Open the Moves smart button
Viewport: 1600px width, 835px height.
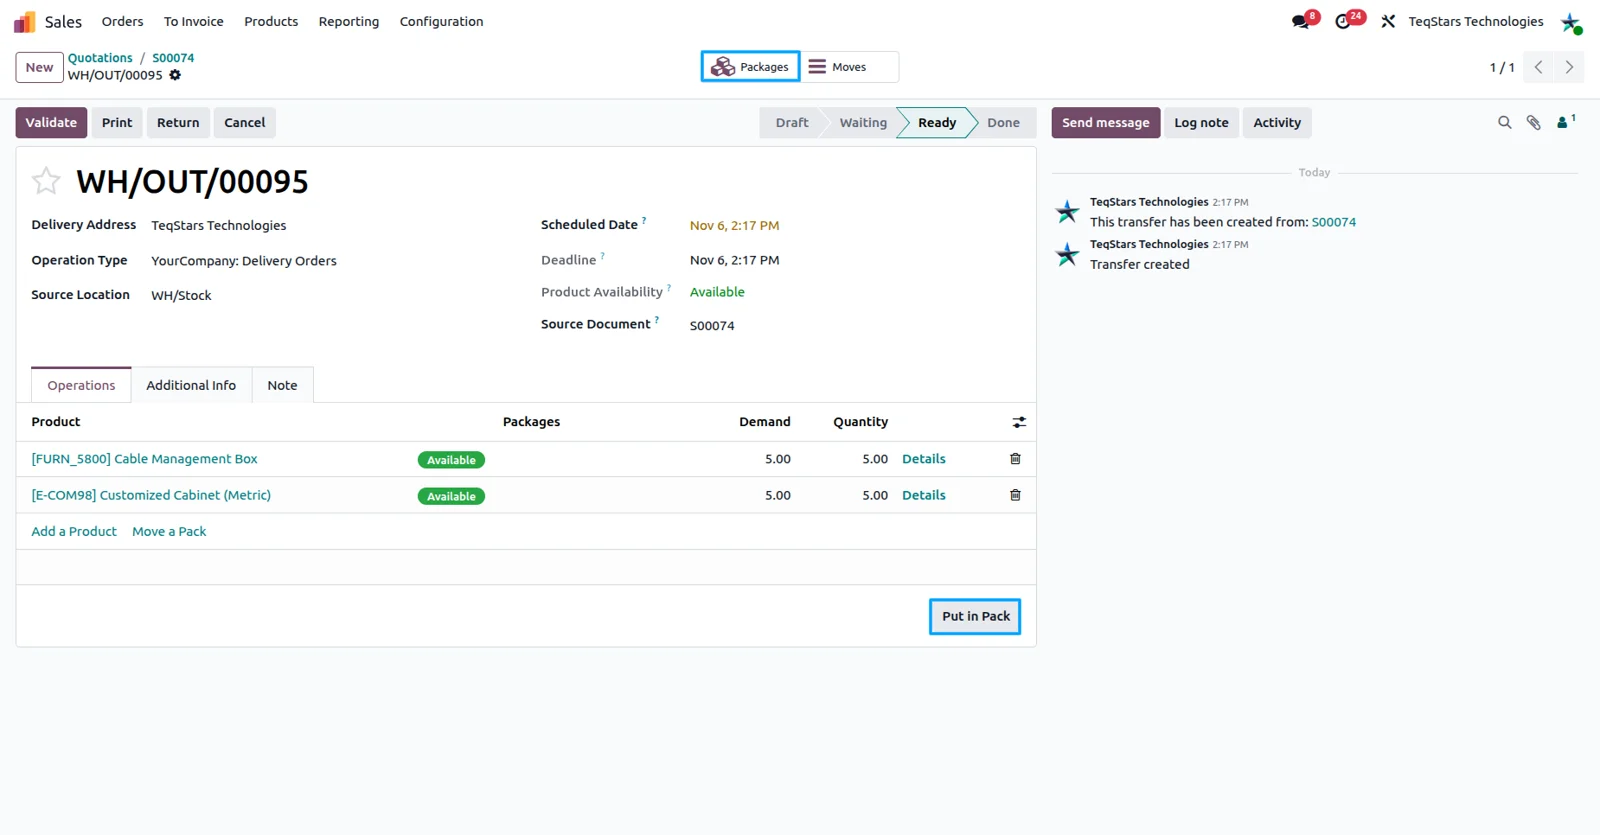point(849,67)
